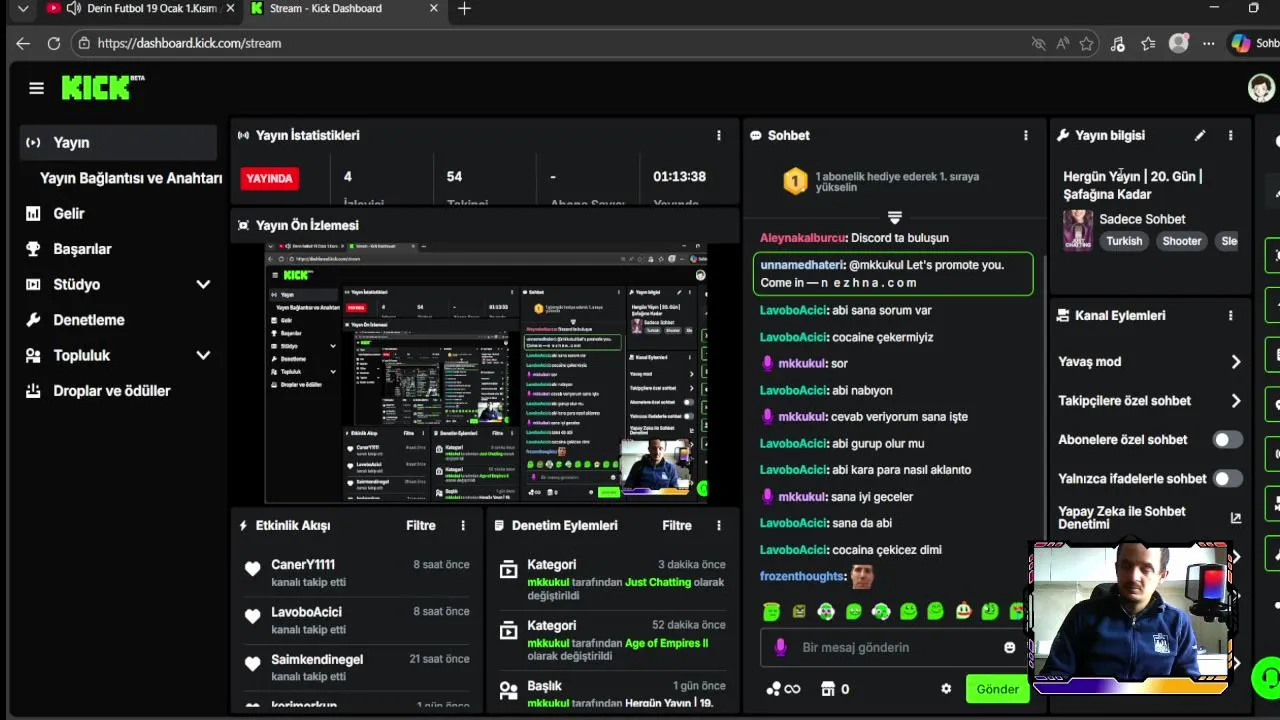Open the browser tab list dropdown
The height and width of the screenshot is (720, 1280).
point(22,8)
